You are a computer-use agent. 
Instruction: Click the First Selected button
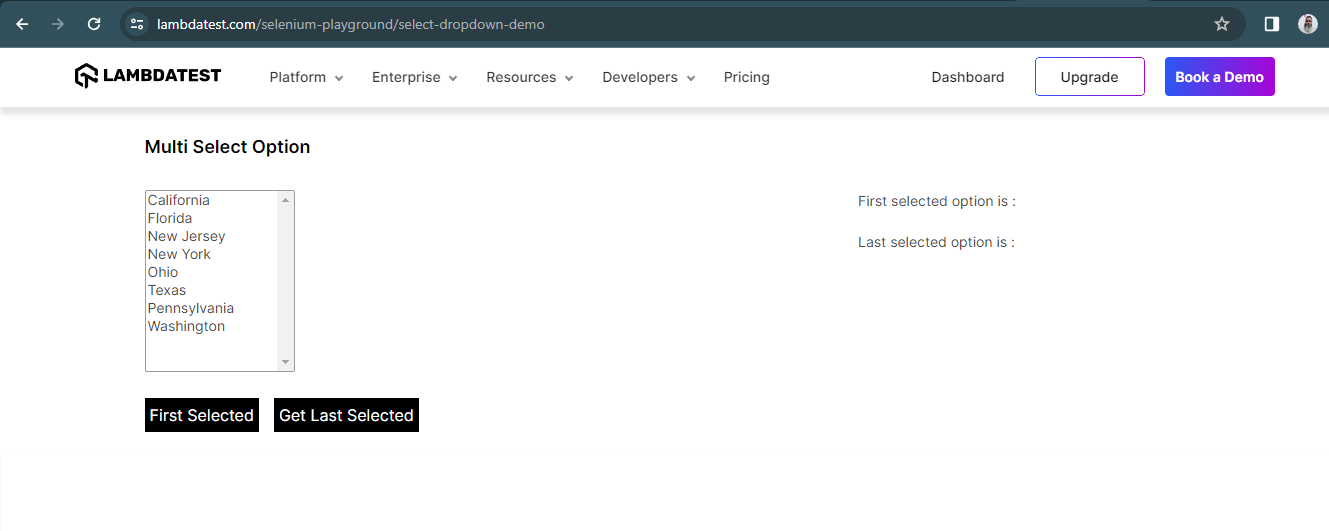tap(202, 415)
